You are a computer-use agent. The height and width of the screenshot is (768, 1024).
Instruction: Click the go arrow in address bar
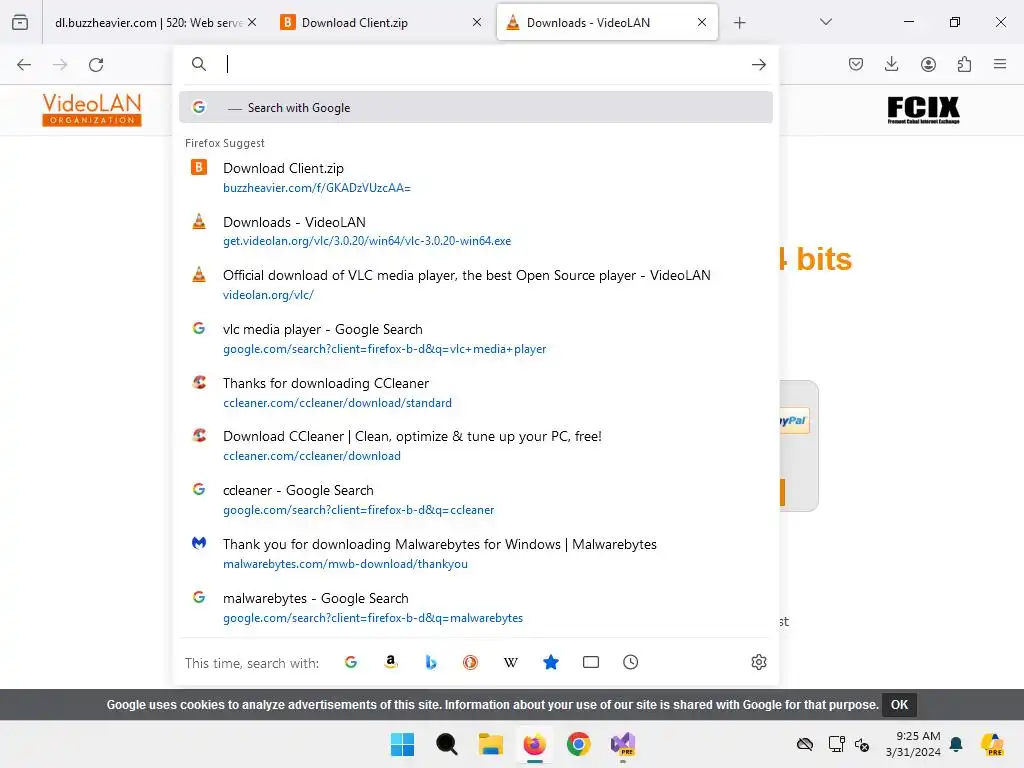(x=758, y=65)
